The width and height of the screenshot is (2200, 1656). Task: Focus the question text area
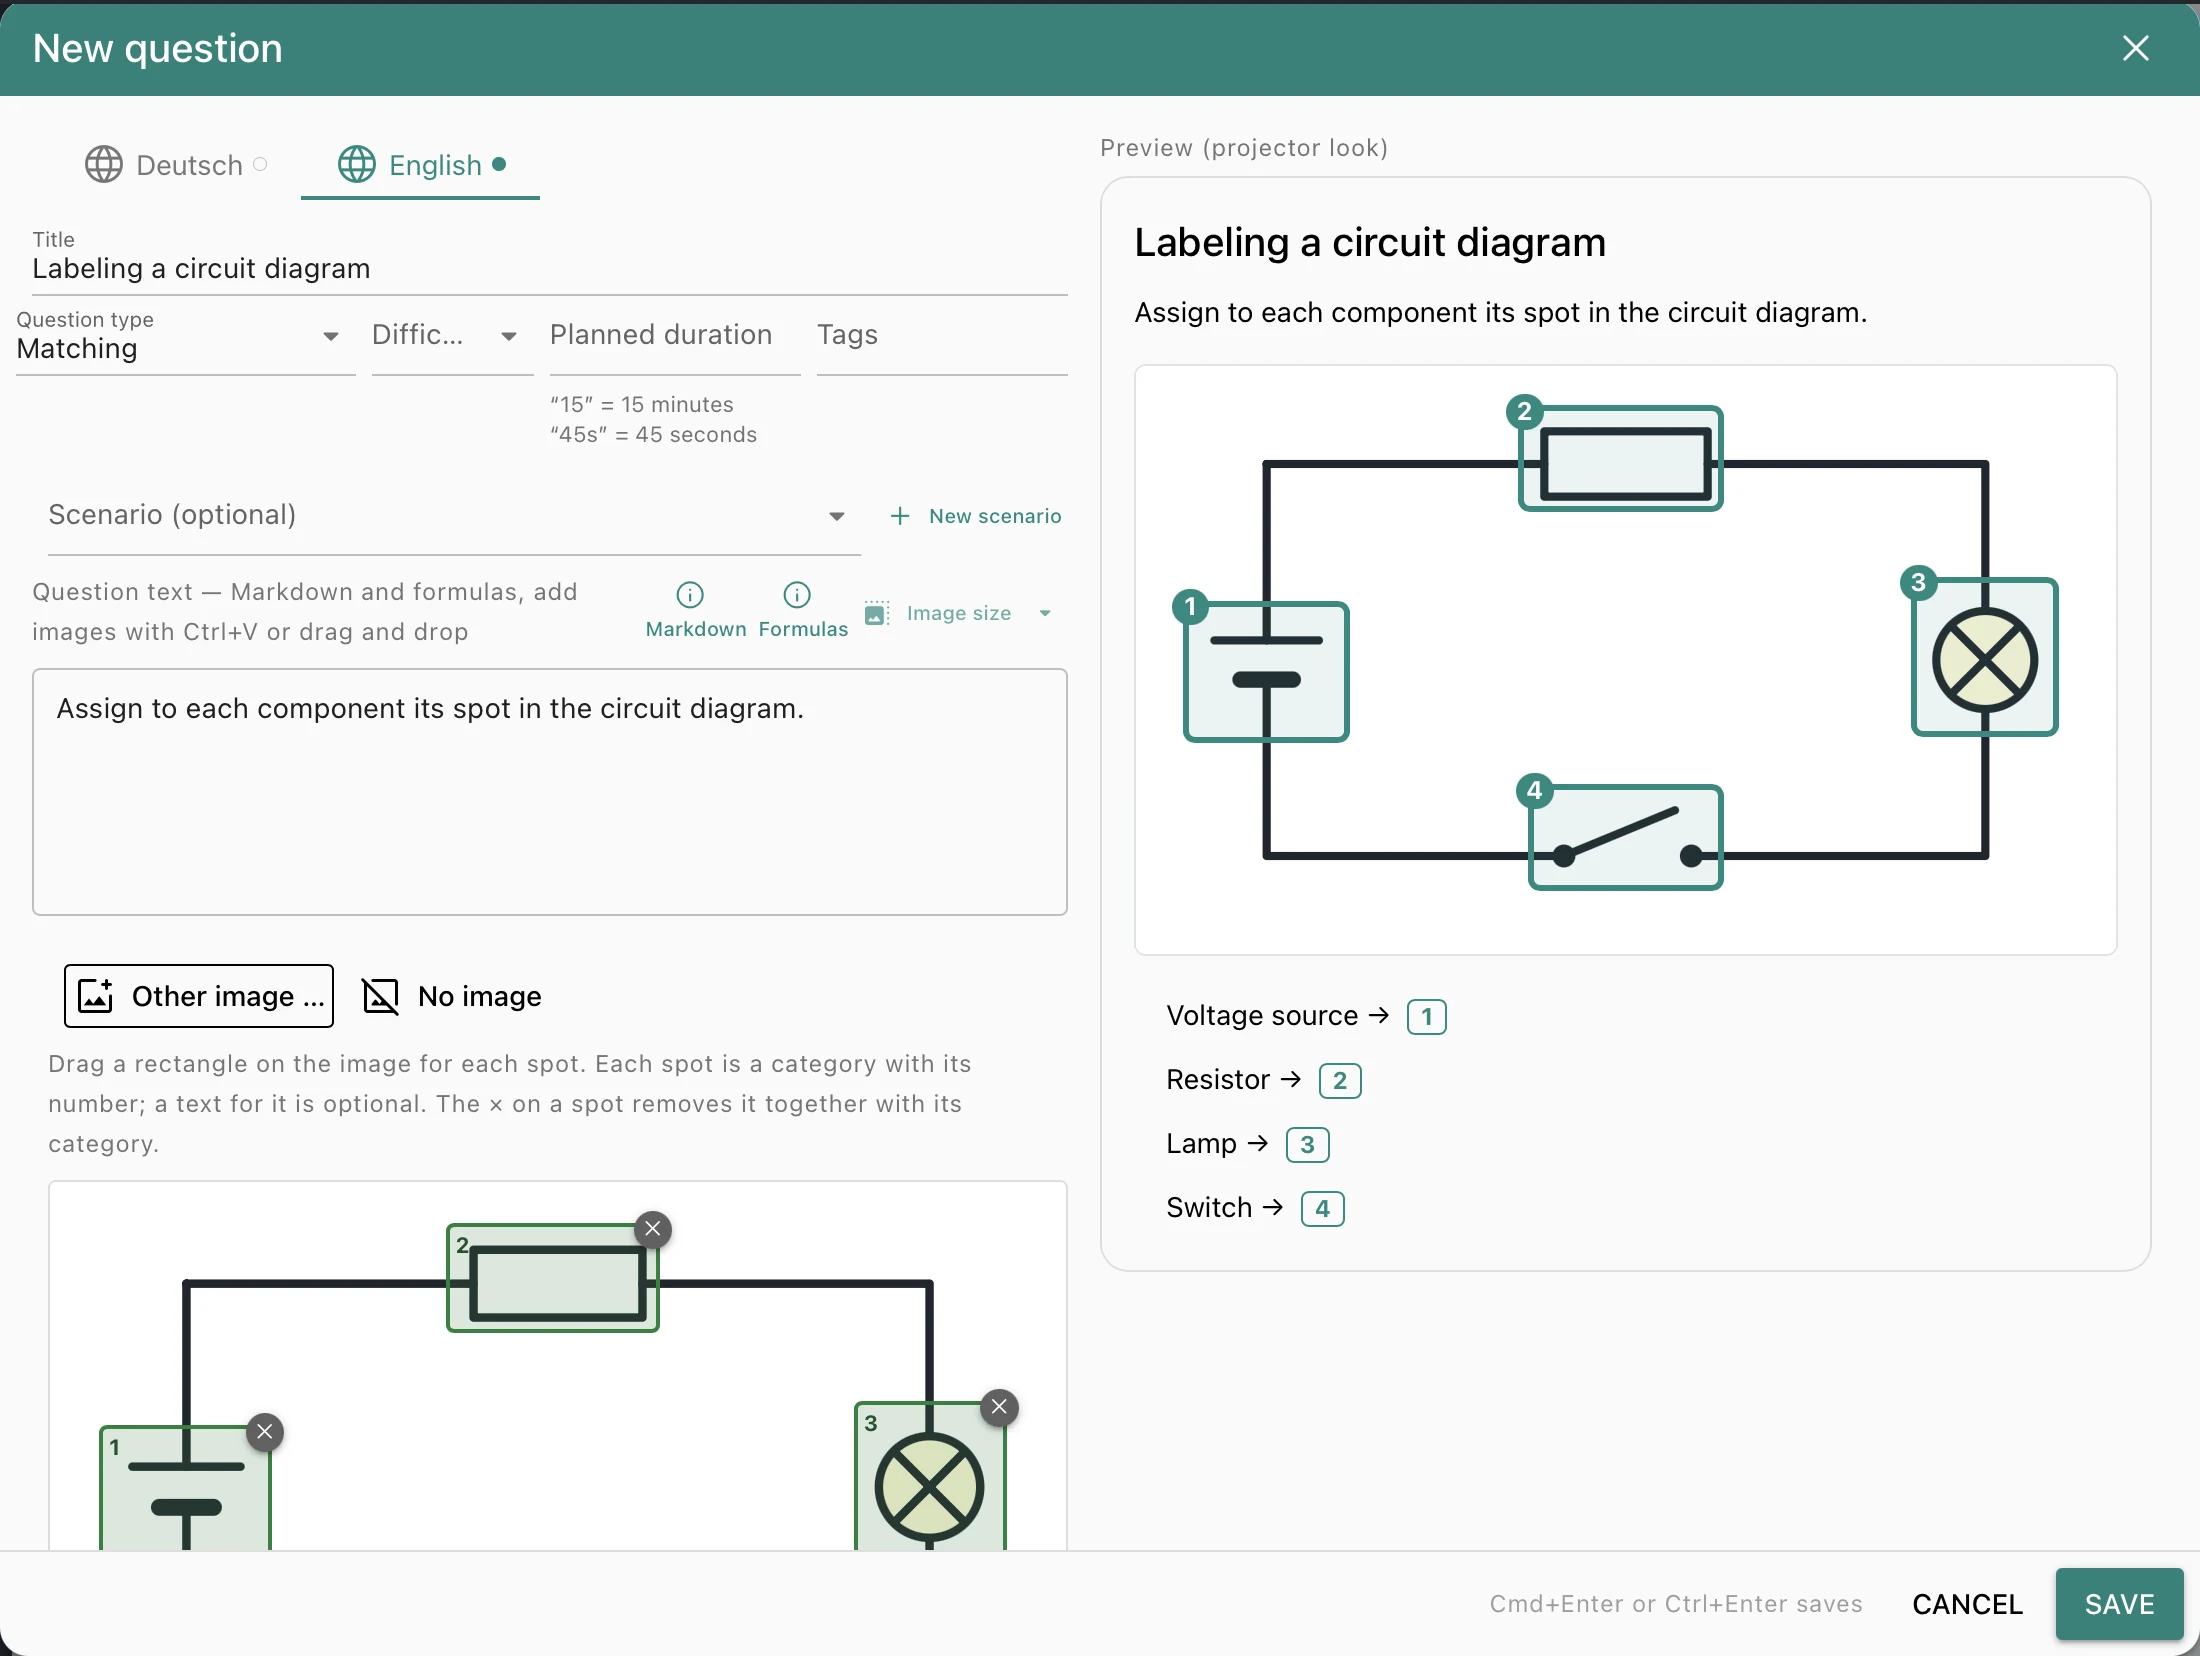550,792
